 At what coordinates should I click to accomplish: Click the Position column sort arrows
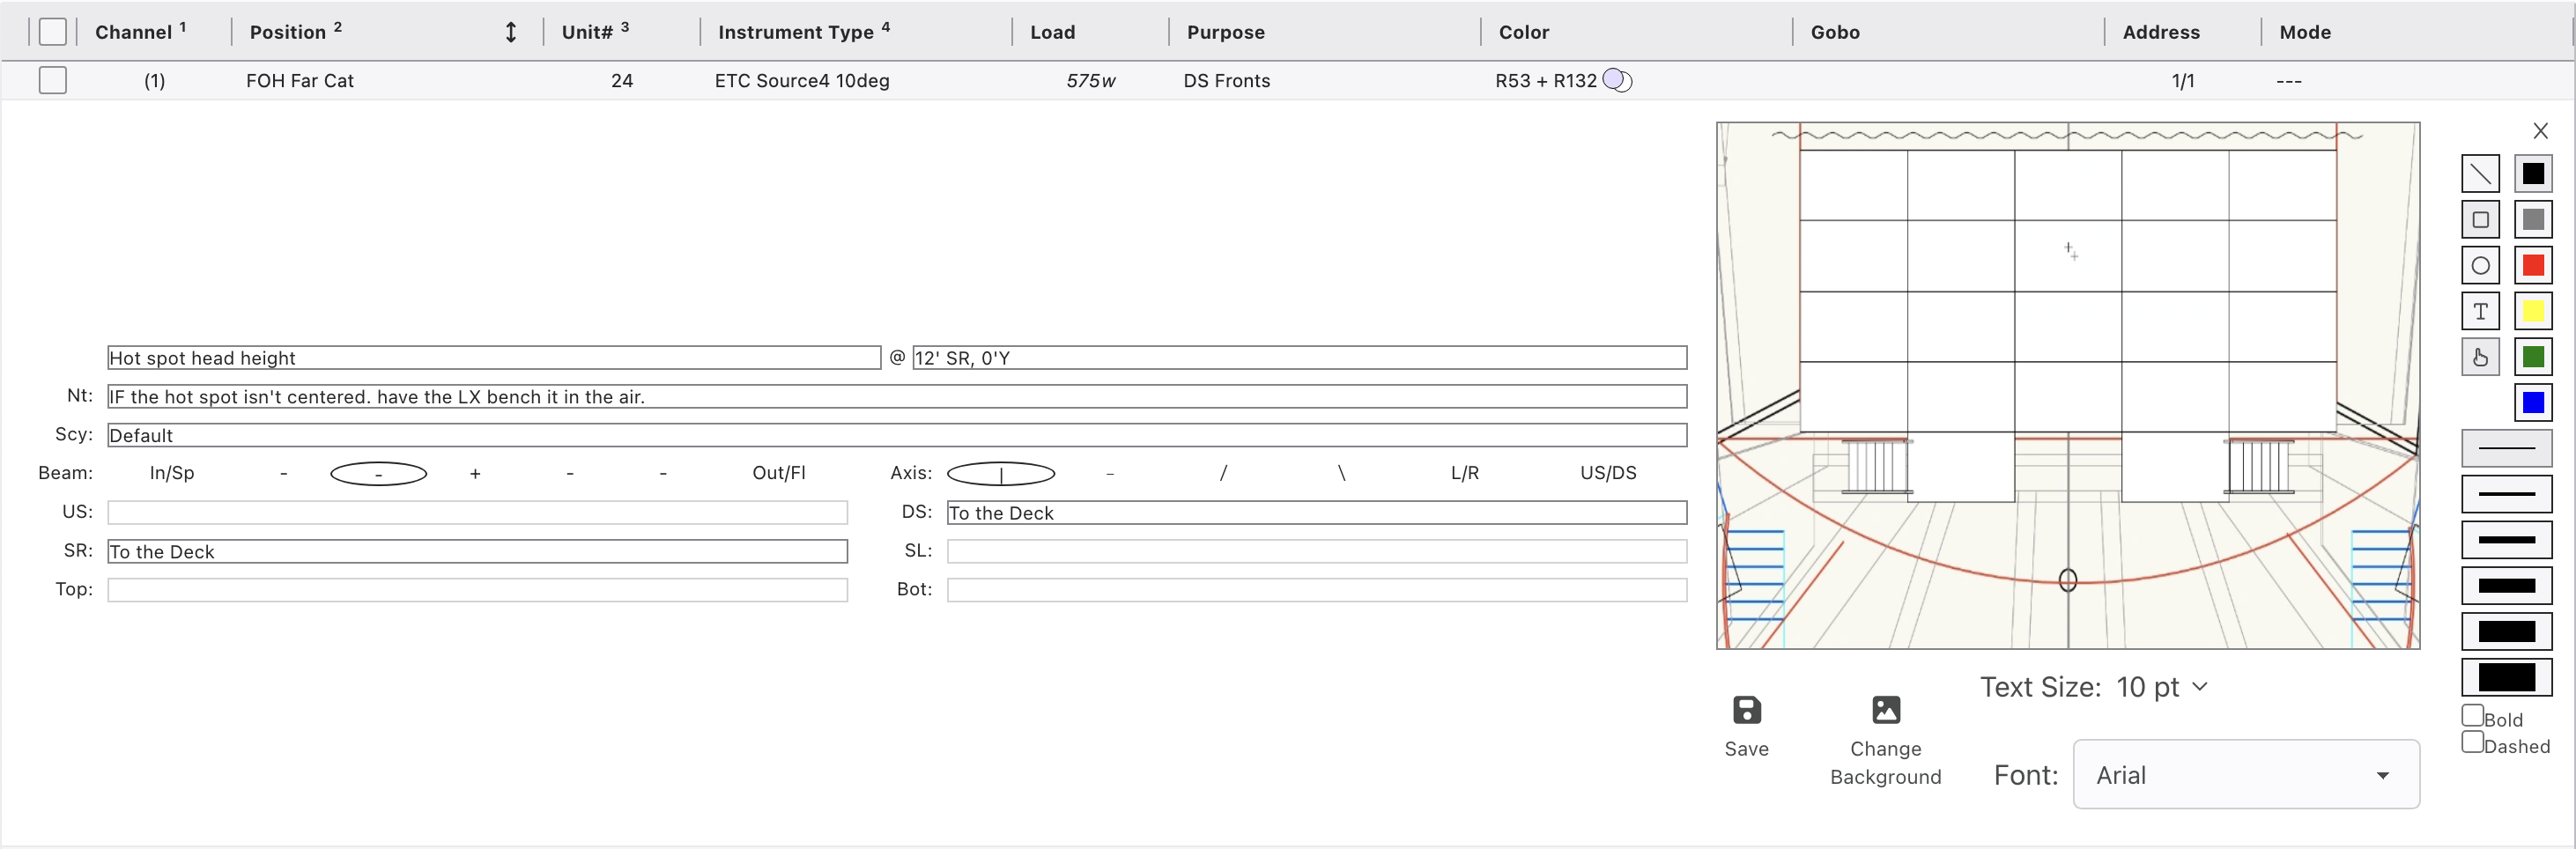pyautogui.click(x=510, y=32)
